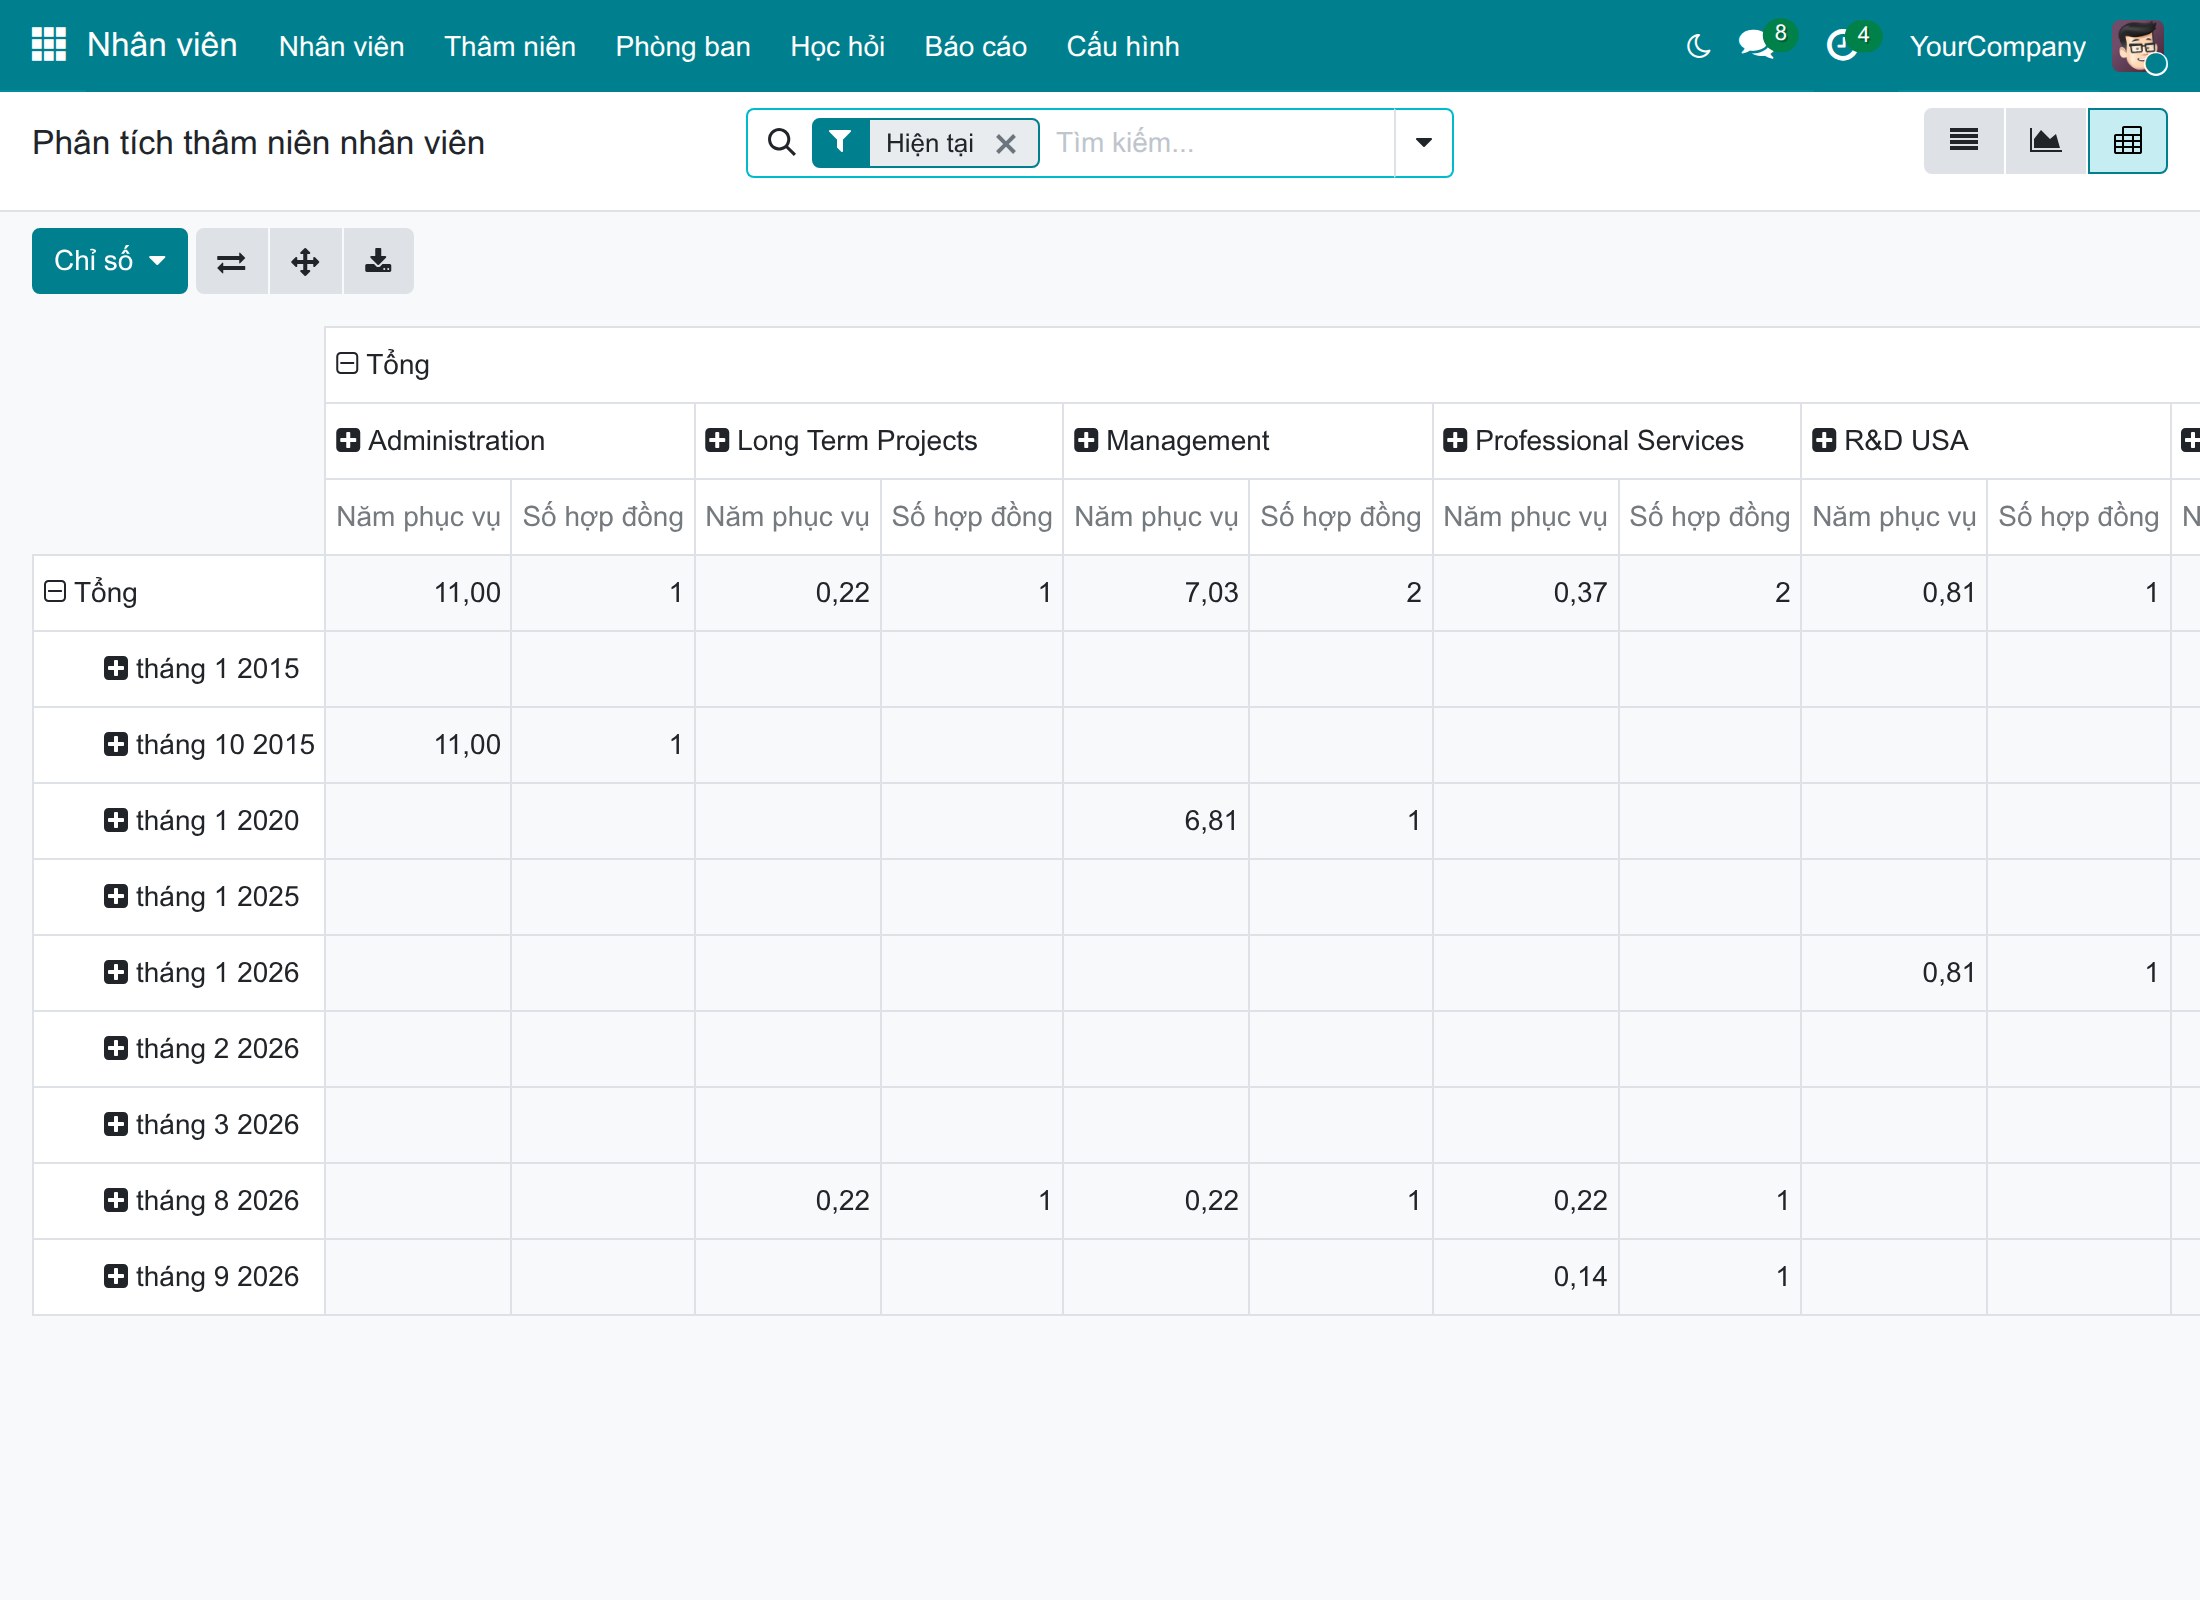Remove the Hiện tại filter
This screenshot has width=2200, height=1600.
[1006, 144]
